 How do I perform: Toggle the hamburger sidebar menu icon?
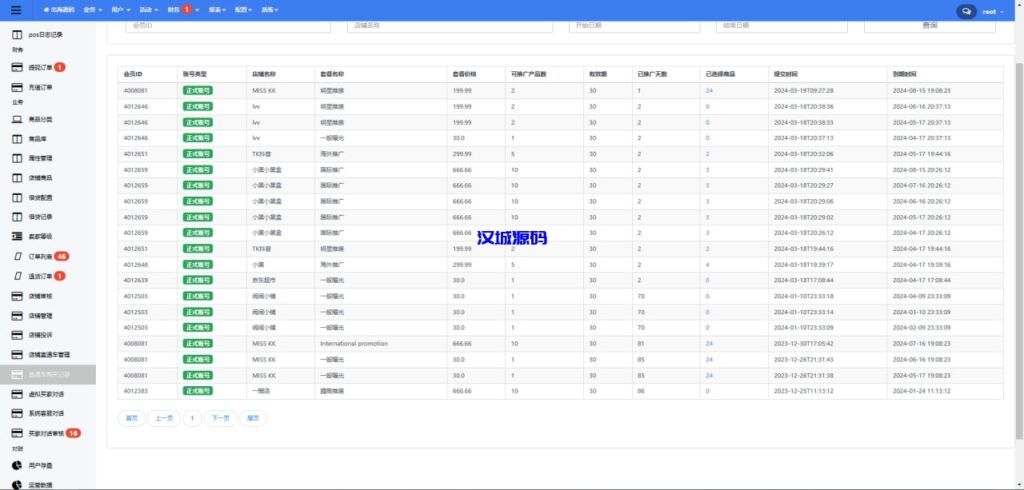[16, 10]
